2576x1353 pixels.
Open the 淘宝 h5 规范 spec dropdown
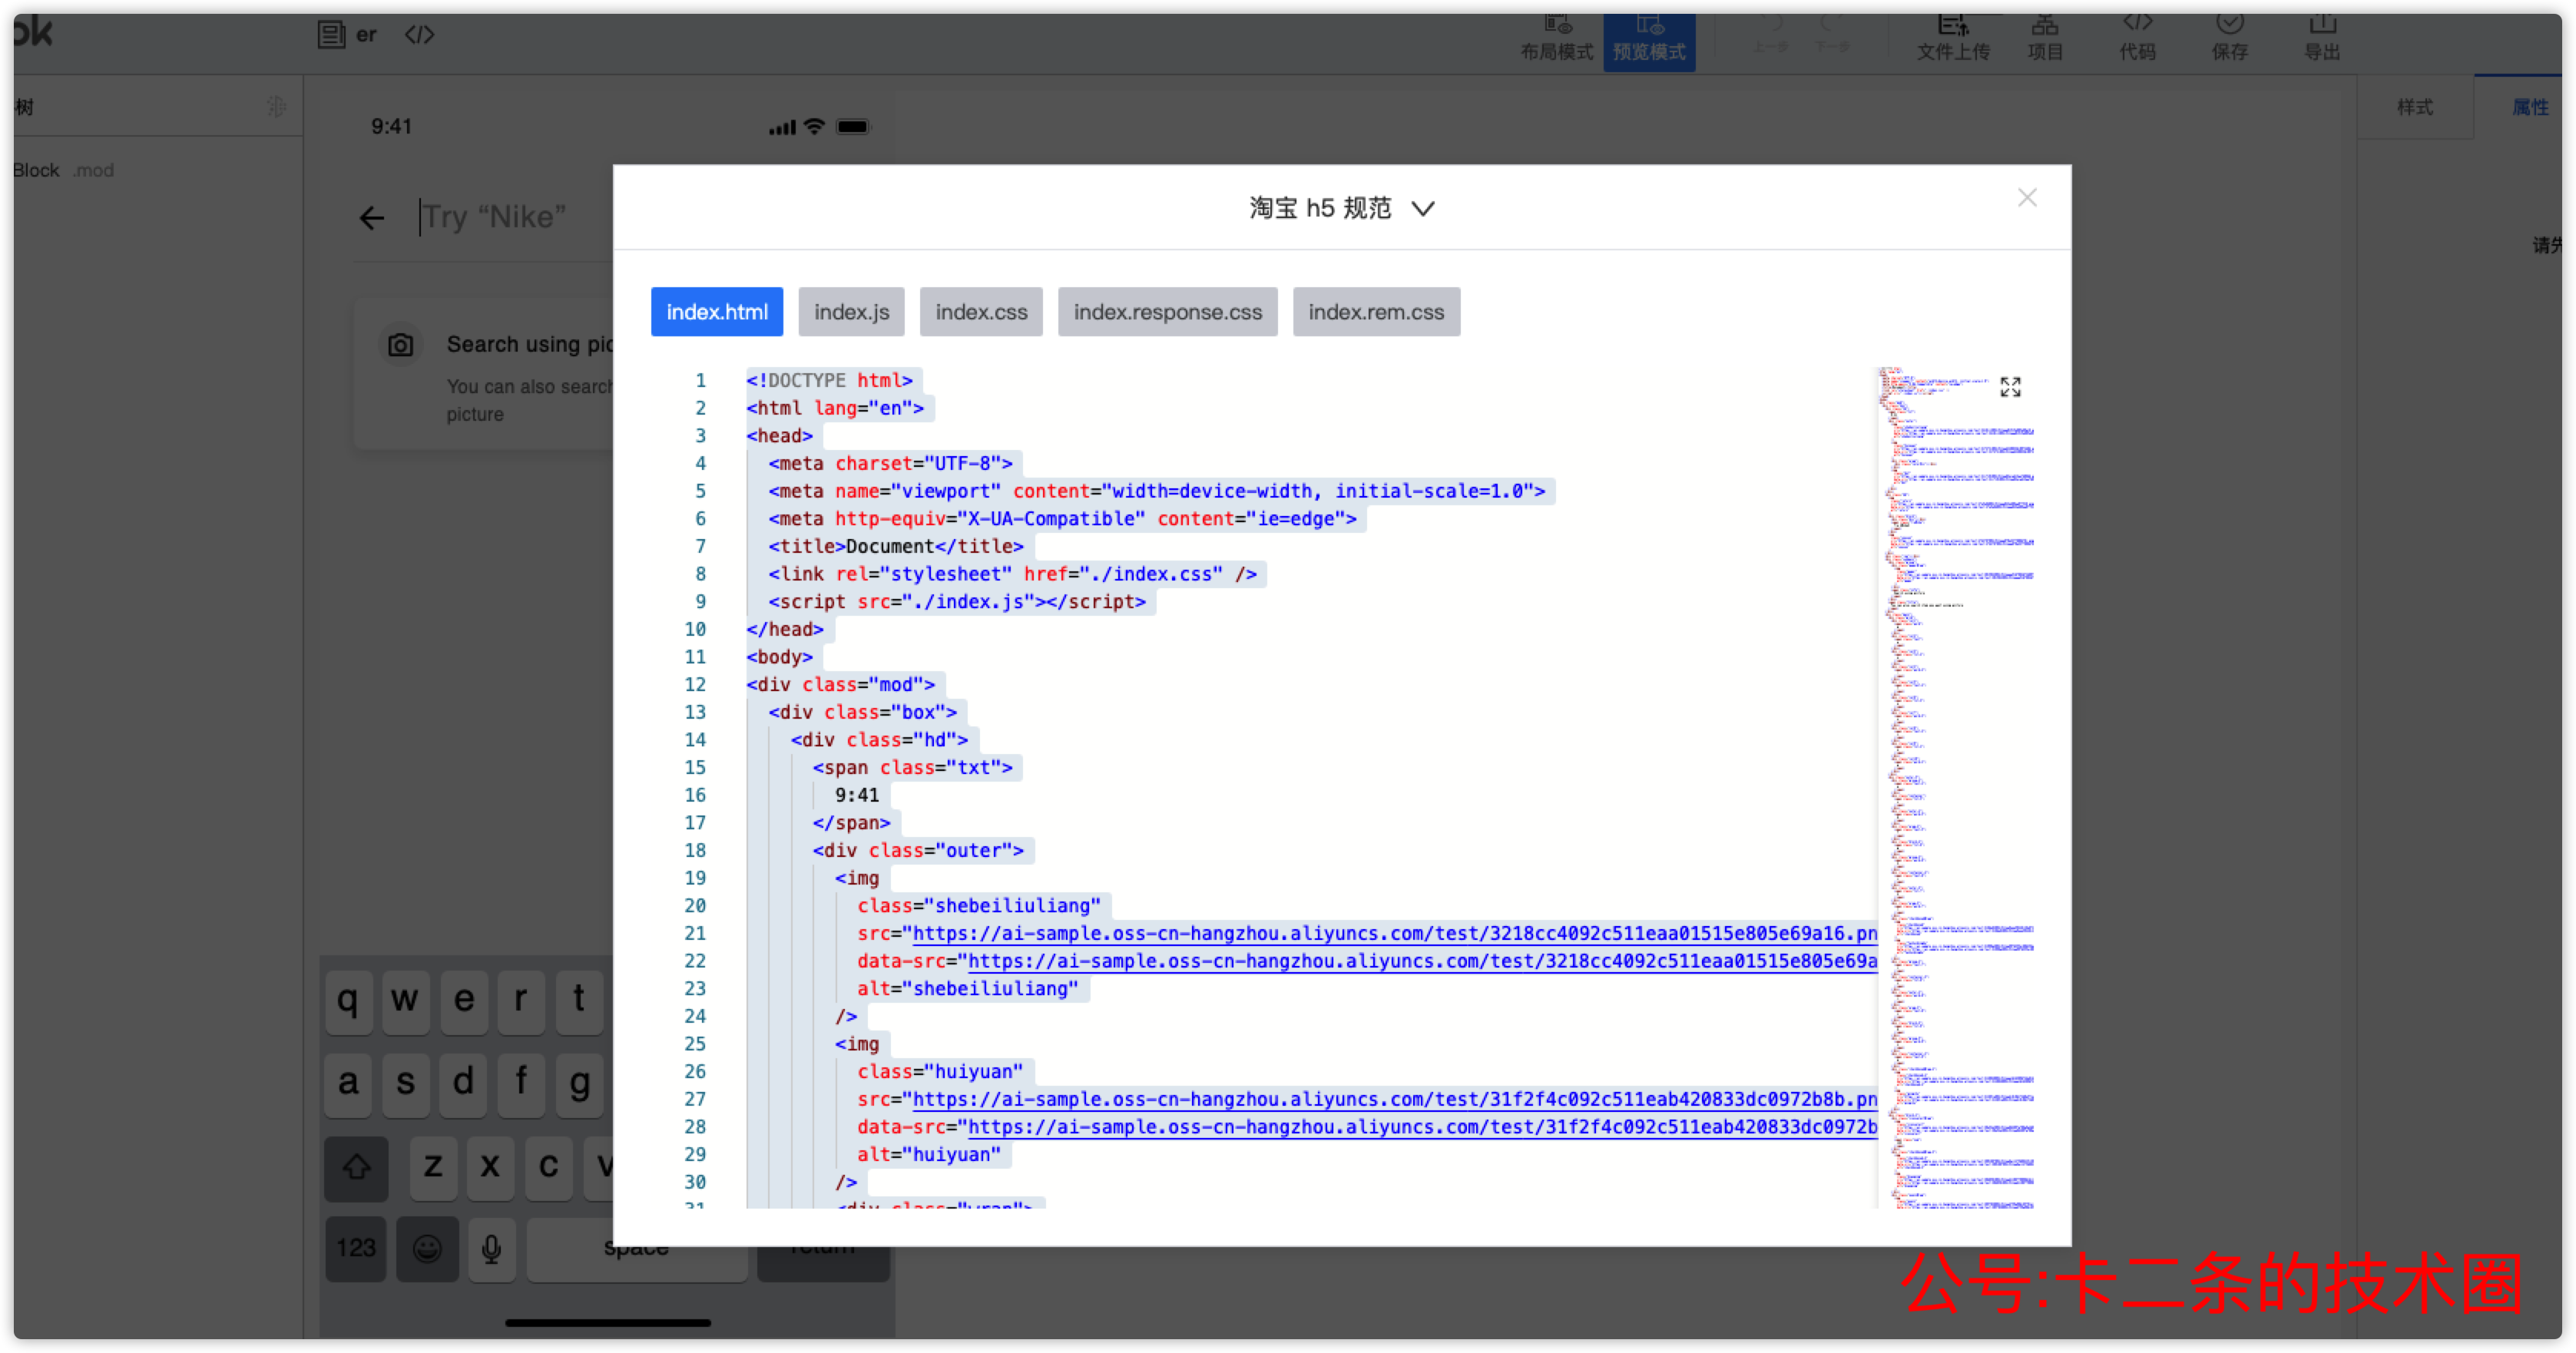[x=1341, y=208]
